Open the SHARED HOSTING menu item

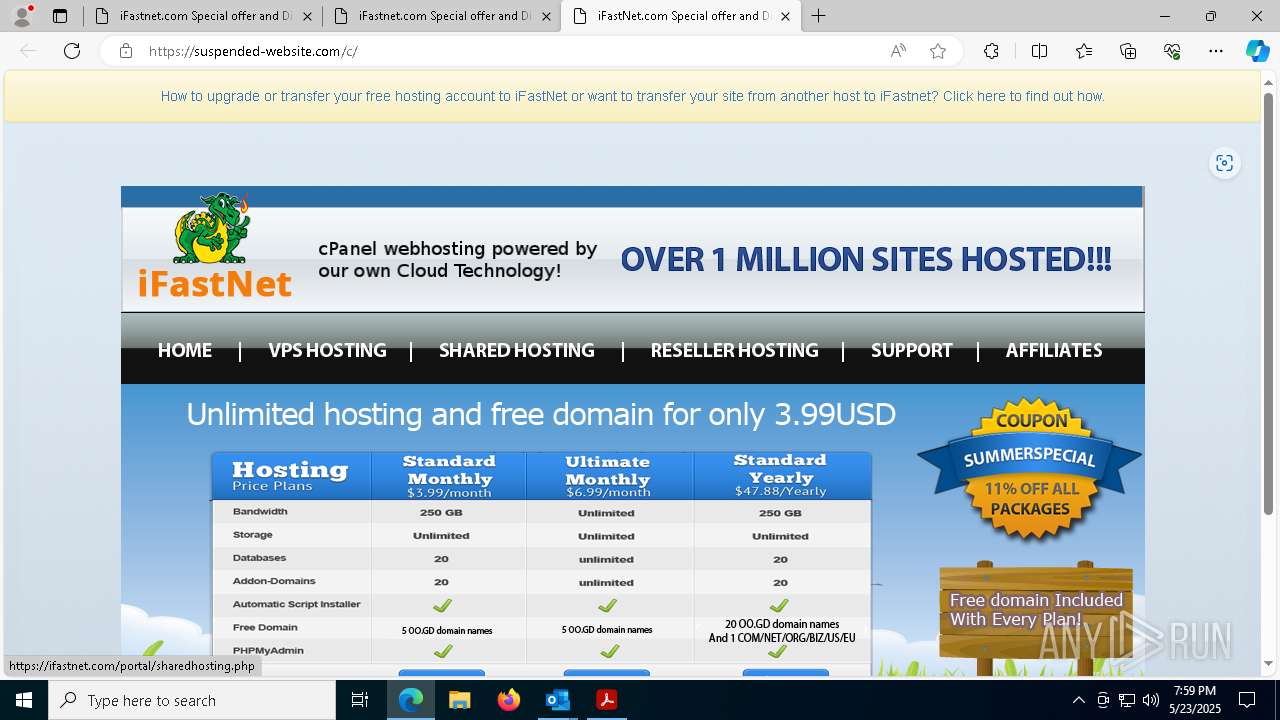click(517, 351)
